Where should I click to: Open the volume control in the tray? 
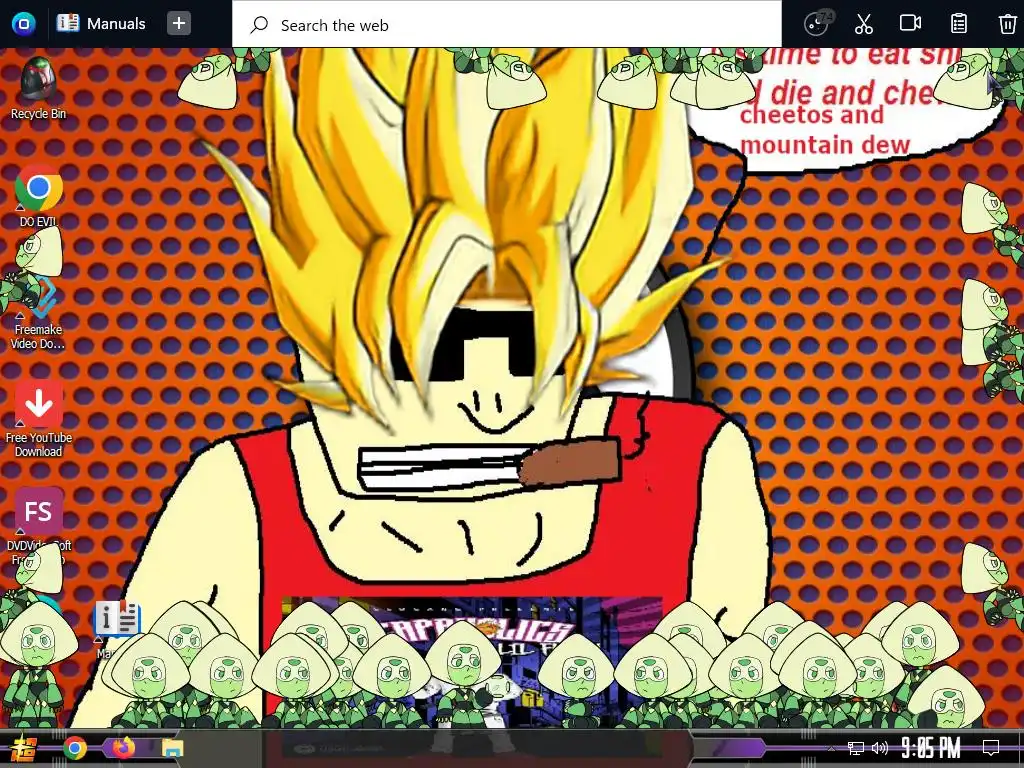880,748
